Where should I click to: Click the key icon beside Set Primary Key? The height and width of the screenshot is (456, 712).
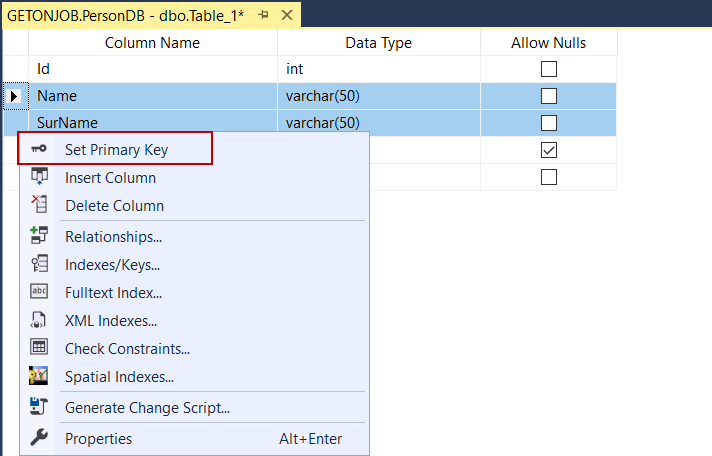coord(39,150)
